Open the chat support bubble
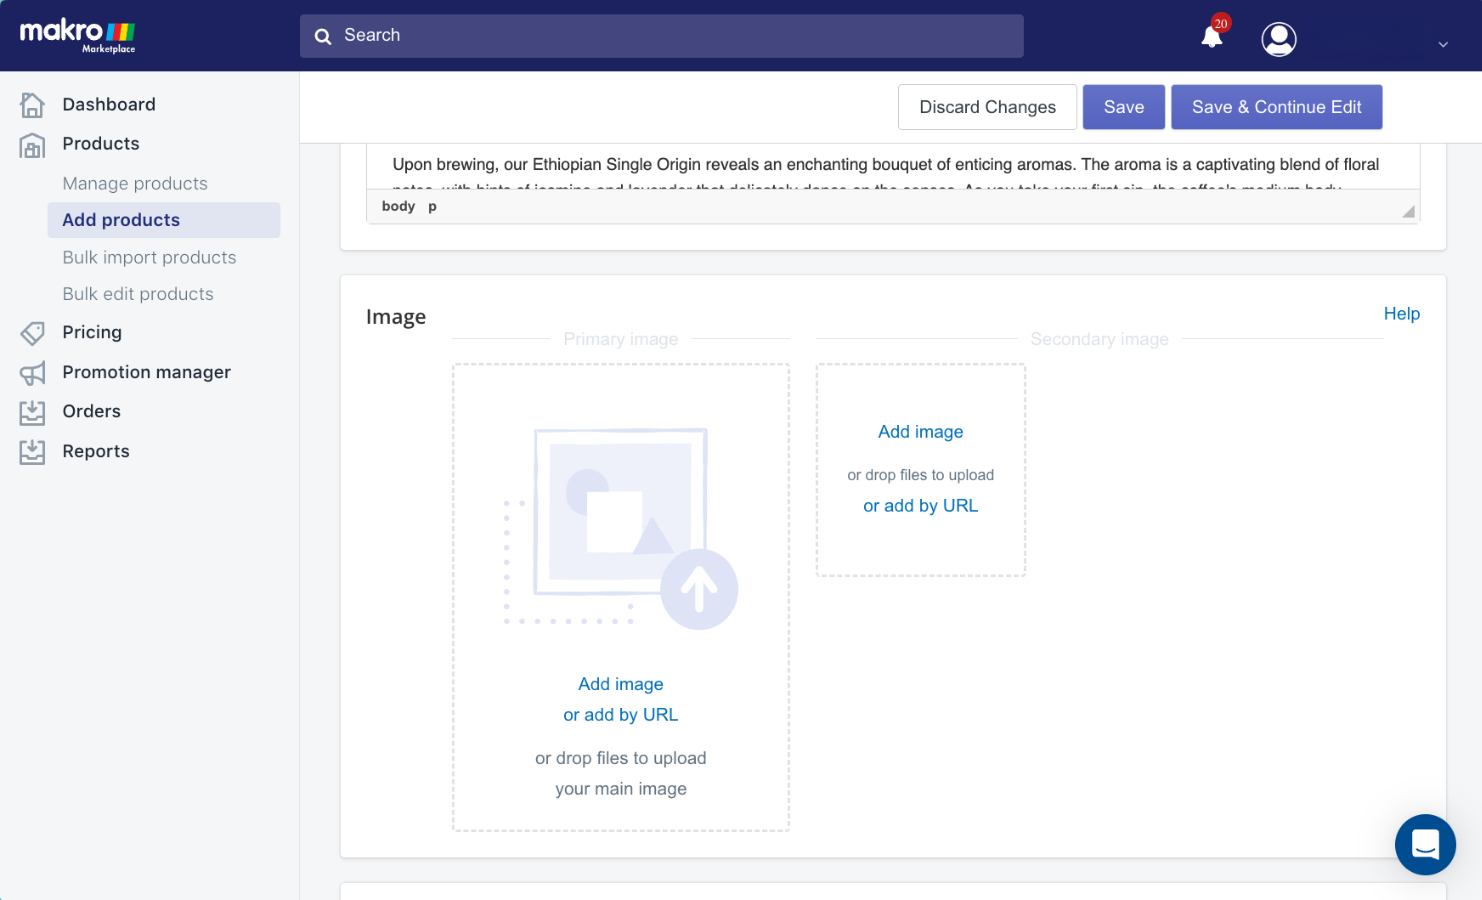This screenshot has height=900, width=1482. [1425, 845]
